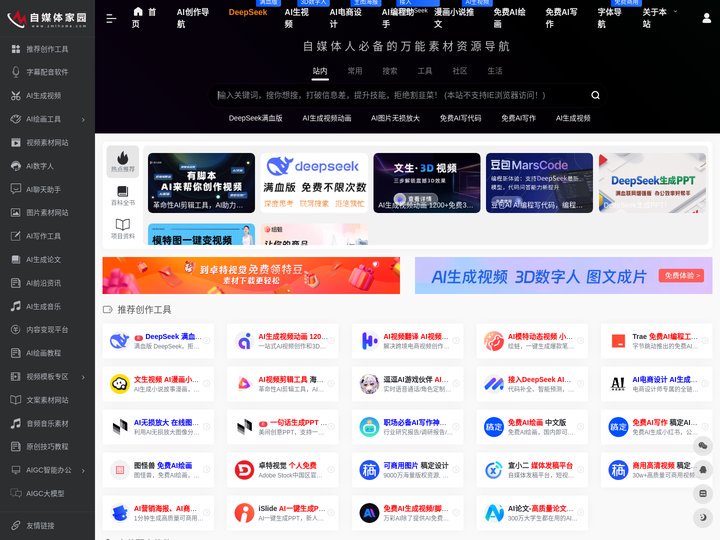Open AI聊天助手 sidebar item
The height and width of the screenshot is (540, 720).
[x=47, y=189]
